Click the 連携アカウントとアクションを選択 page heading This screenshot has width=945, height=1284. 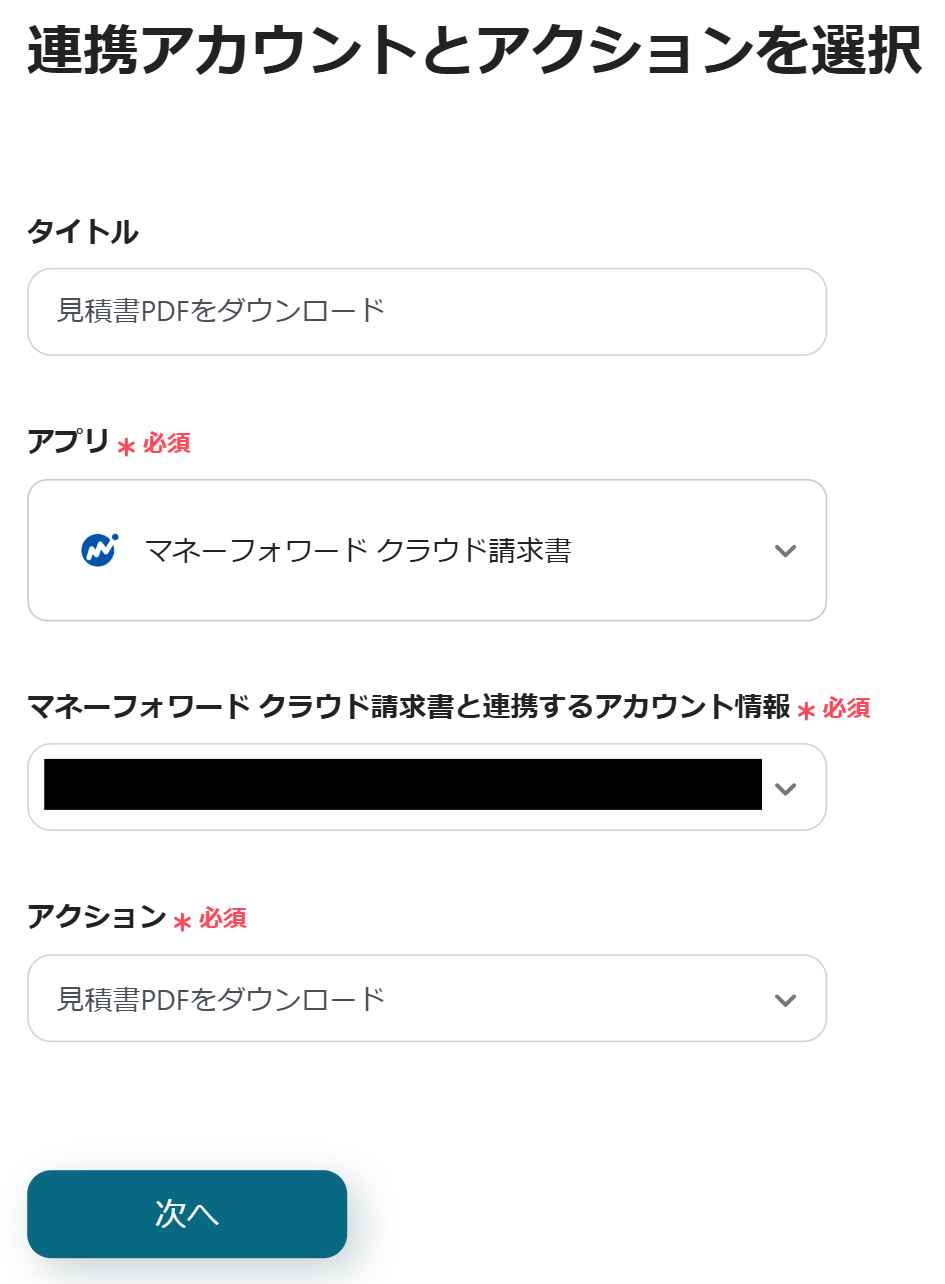[474, 50]
